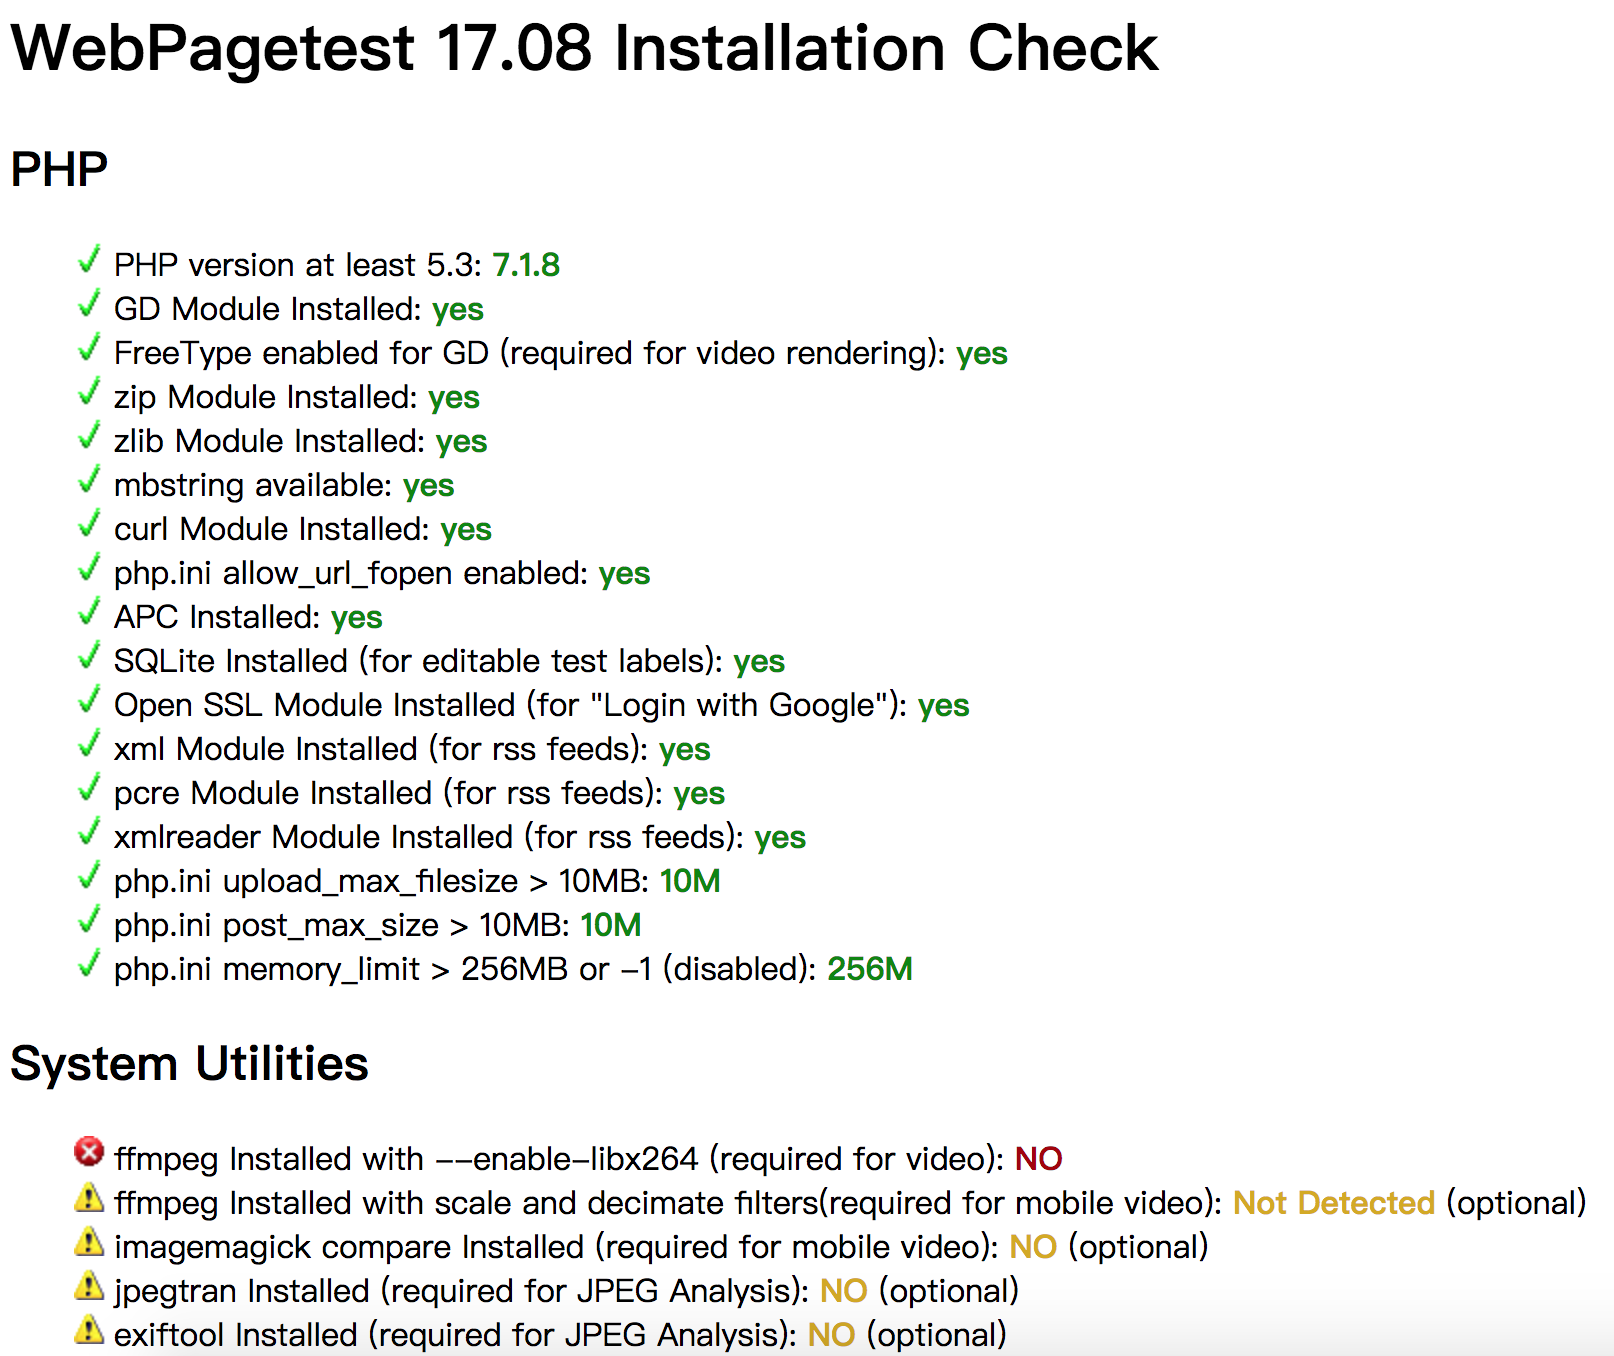1614x1356 pixels.
Task: Click the 'imagemagick compare Installed' text
Action: (x=349, y=1247)
